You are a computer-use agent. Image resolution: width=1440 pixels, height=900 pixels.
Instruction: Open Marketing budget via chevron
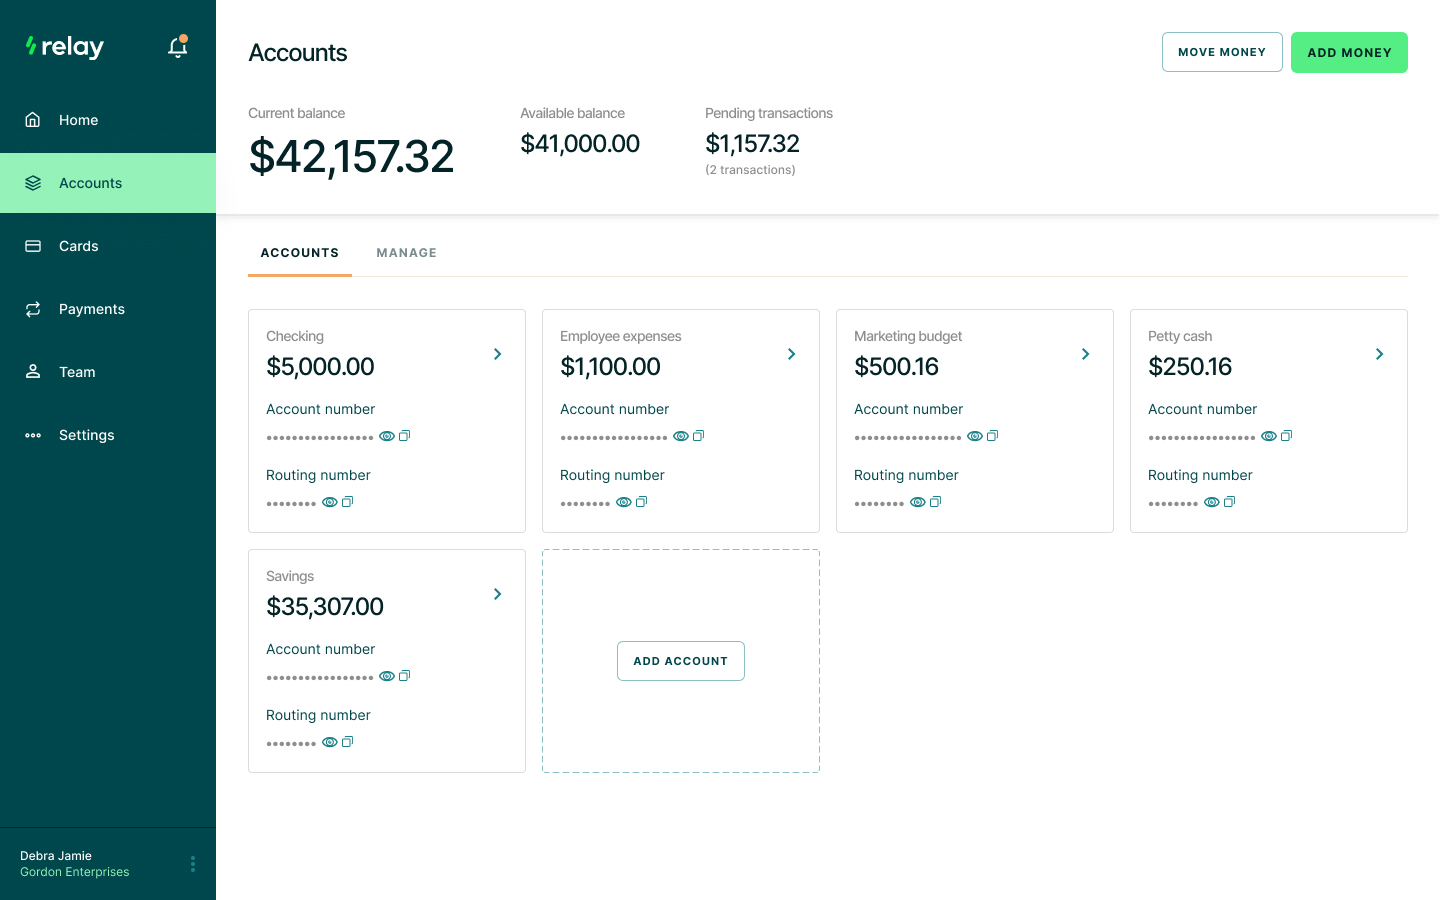tap(1086, 354)
